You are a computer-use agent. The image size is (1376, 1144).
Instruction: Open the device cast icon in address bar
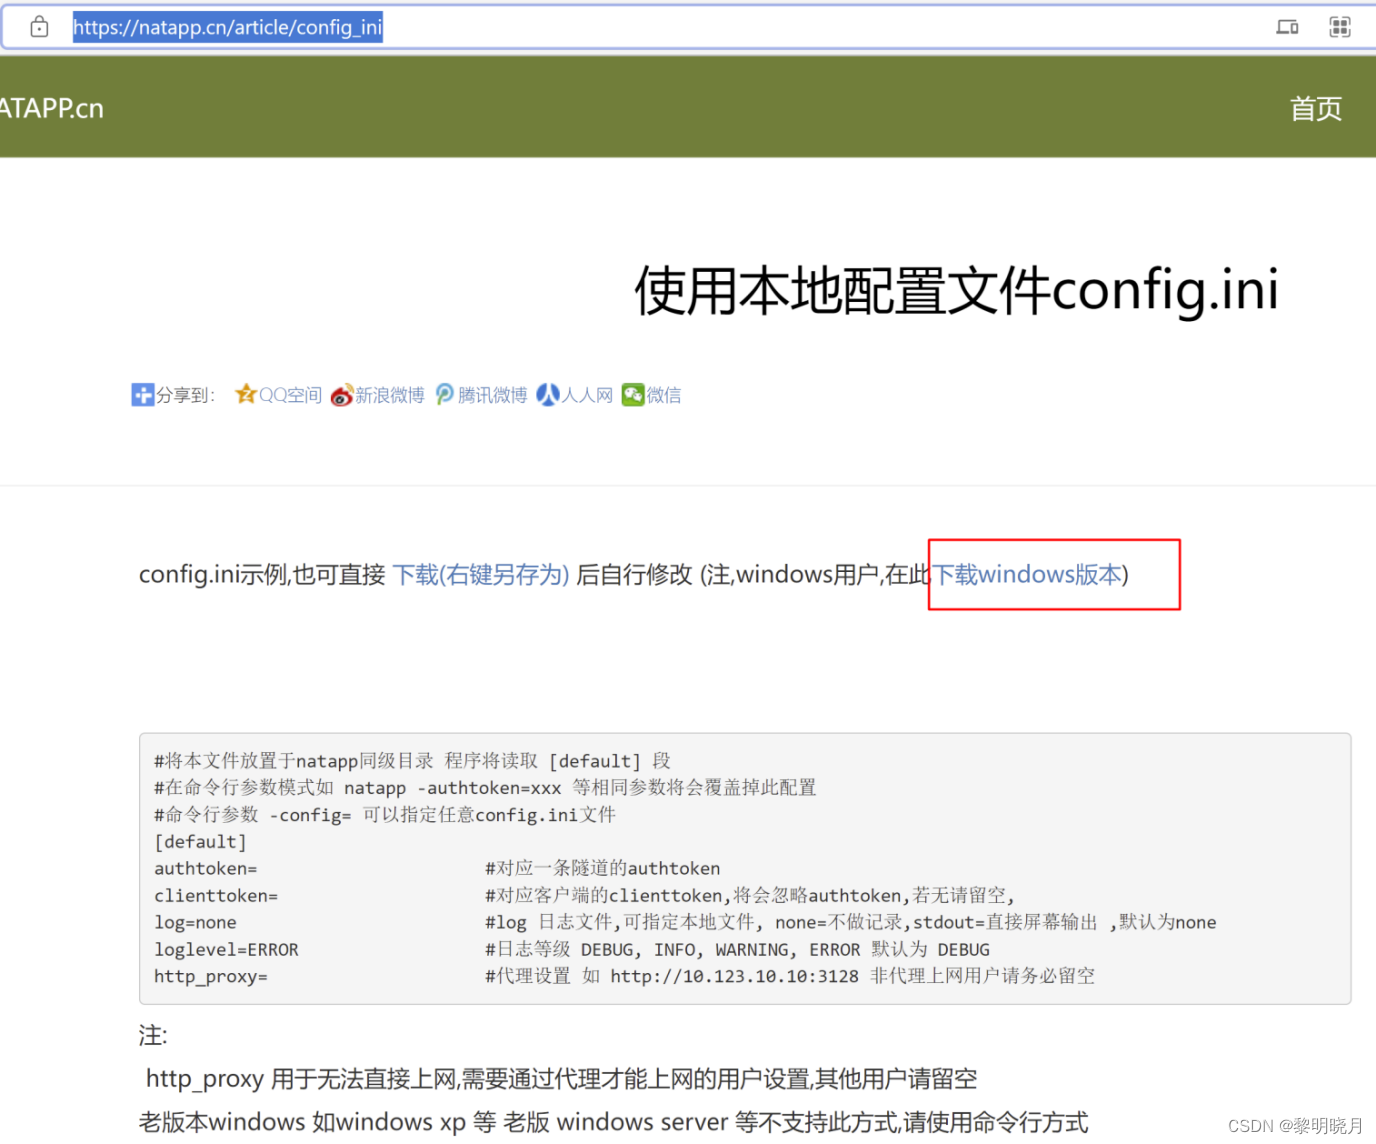[1287, 27]
